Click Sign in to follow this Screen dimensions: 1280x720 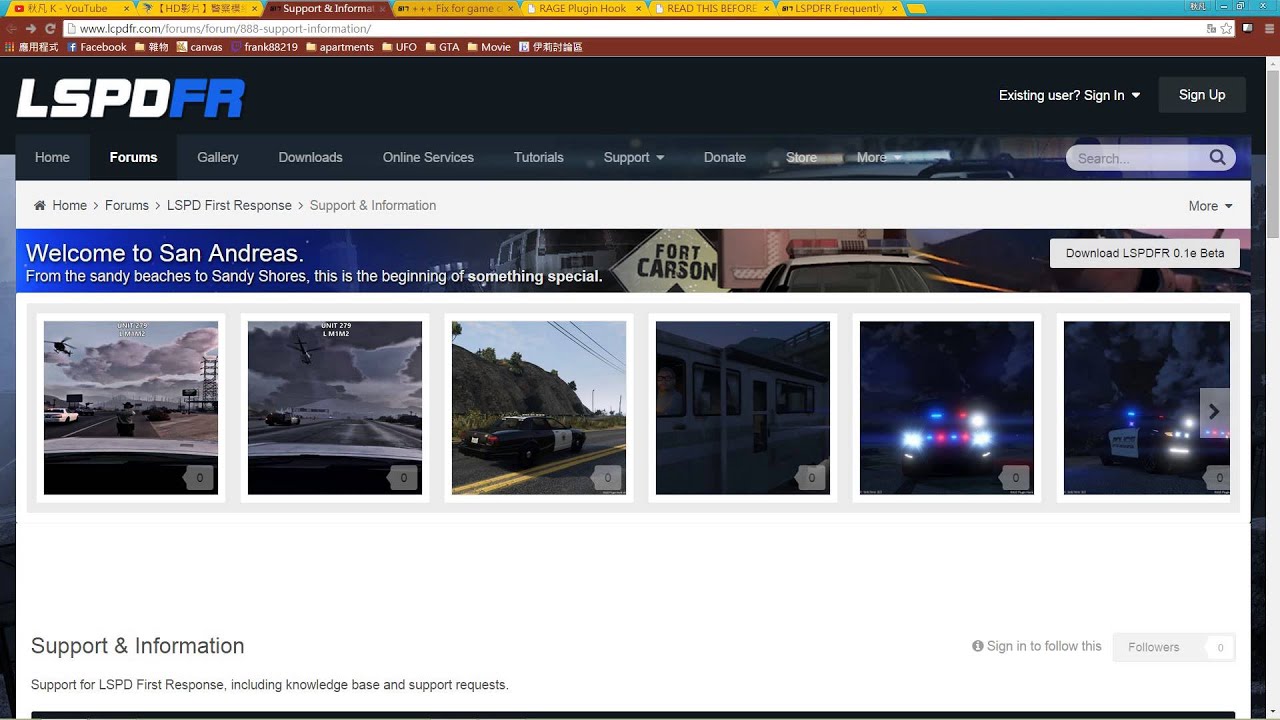point(1036,646)
